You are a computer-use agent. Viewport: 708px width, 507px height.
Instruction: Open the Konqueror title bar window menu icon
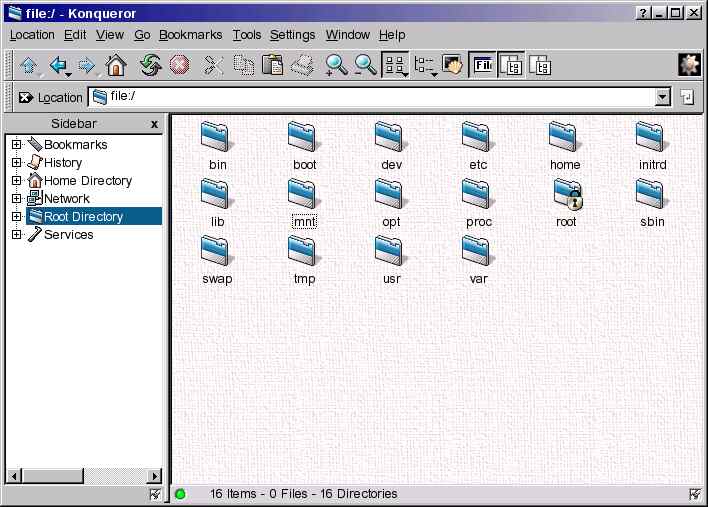point(15,13)
